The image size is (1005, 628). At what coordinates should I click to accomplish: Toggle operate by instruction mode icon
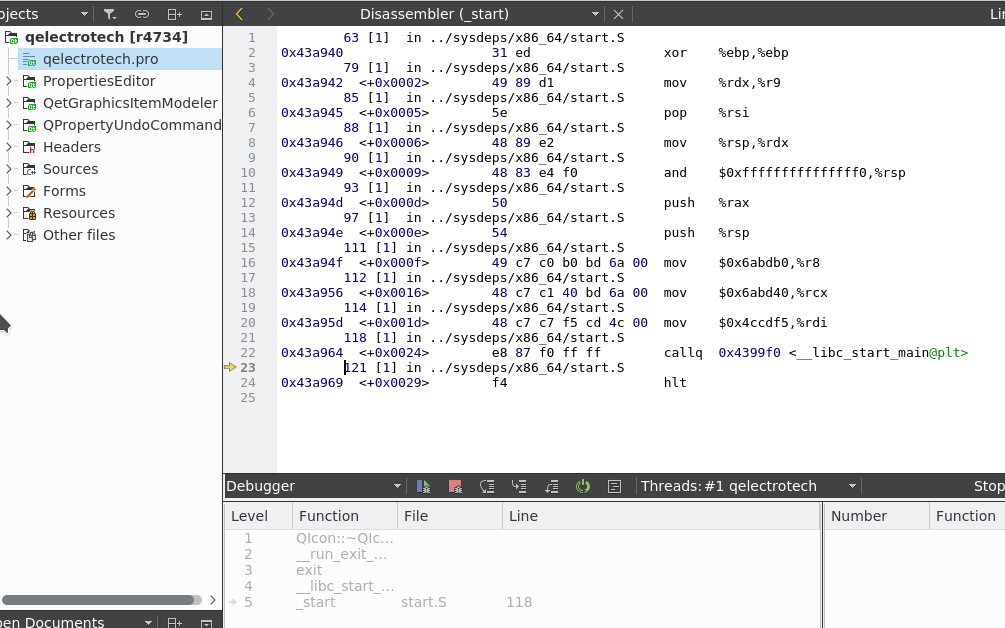[x=615, y=486]
